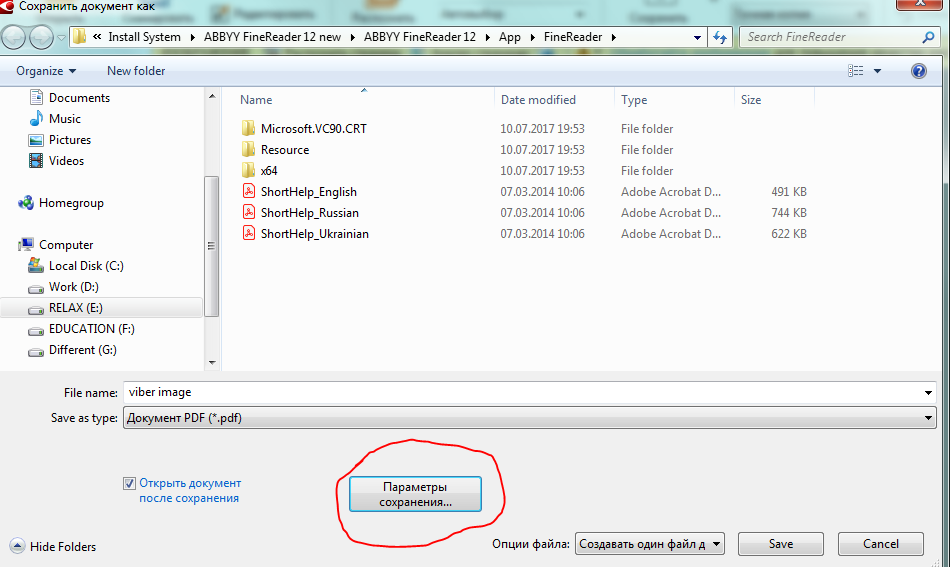The width and height of the screenshot is (950, 567).
Task: Click the Back navigation arrow
Action: click(x=15, y=37)
